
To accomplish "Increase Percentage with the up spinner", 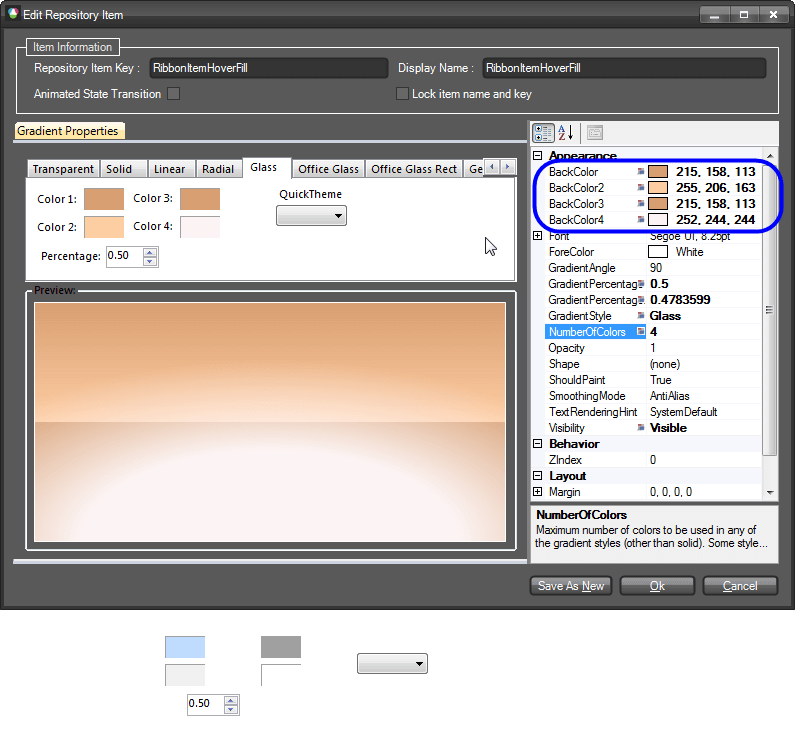I will point(150,252).
